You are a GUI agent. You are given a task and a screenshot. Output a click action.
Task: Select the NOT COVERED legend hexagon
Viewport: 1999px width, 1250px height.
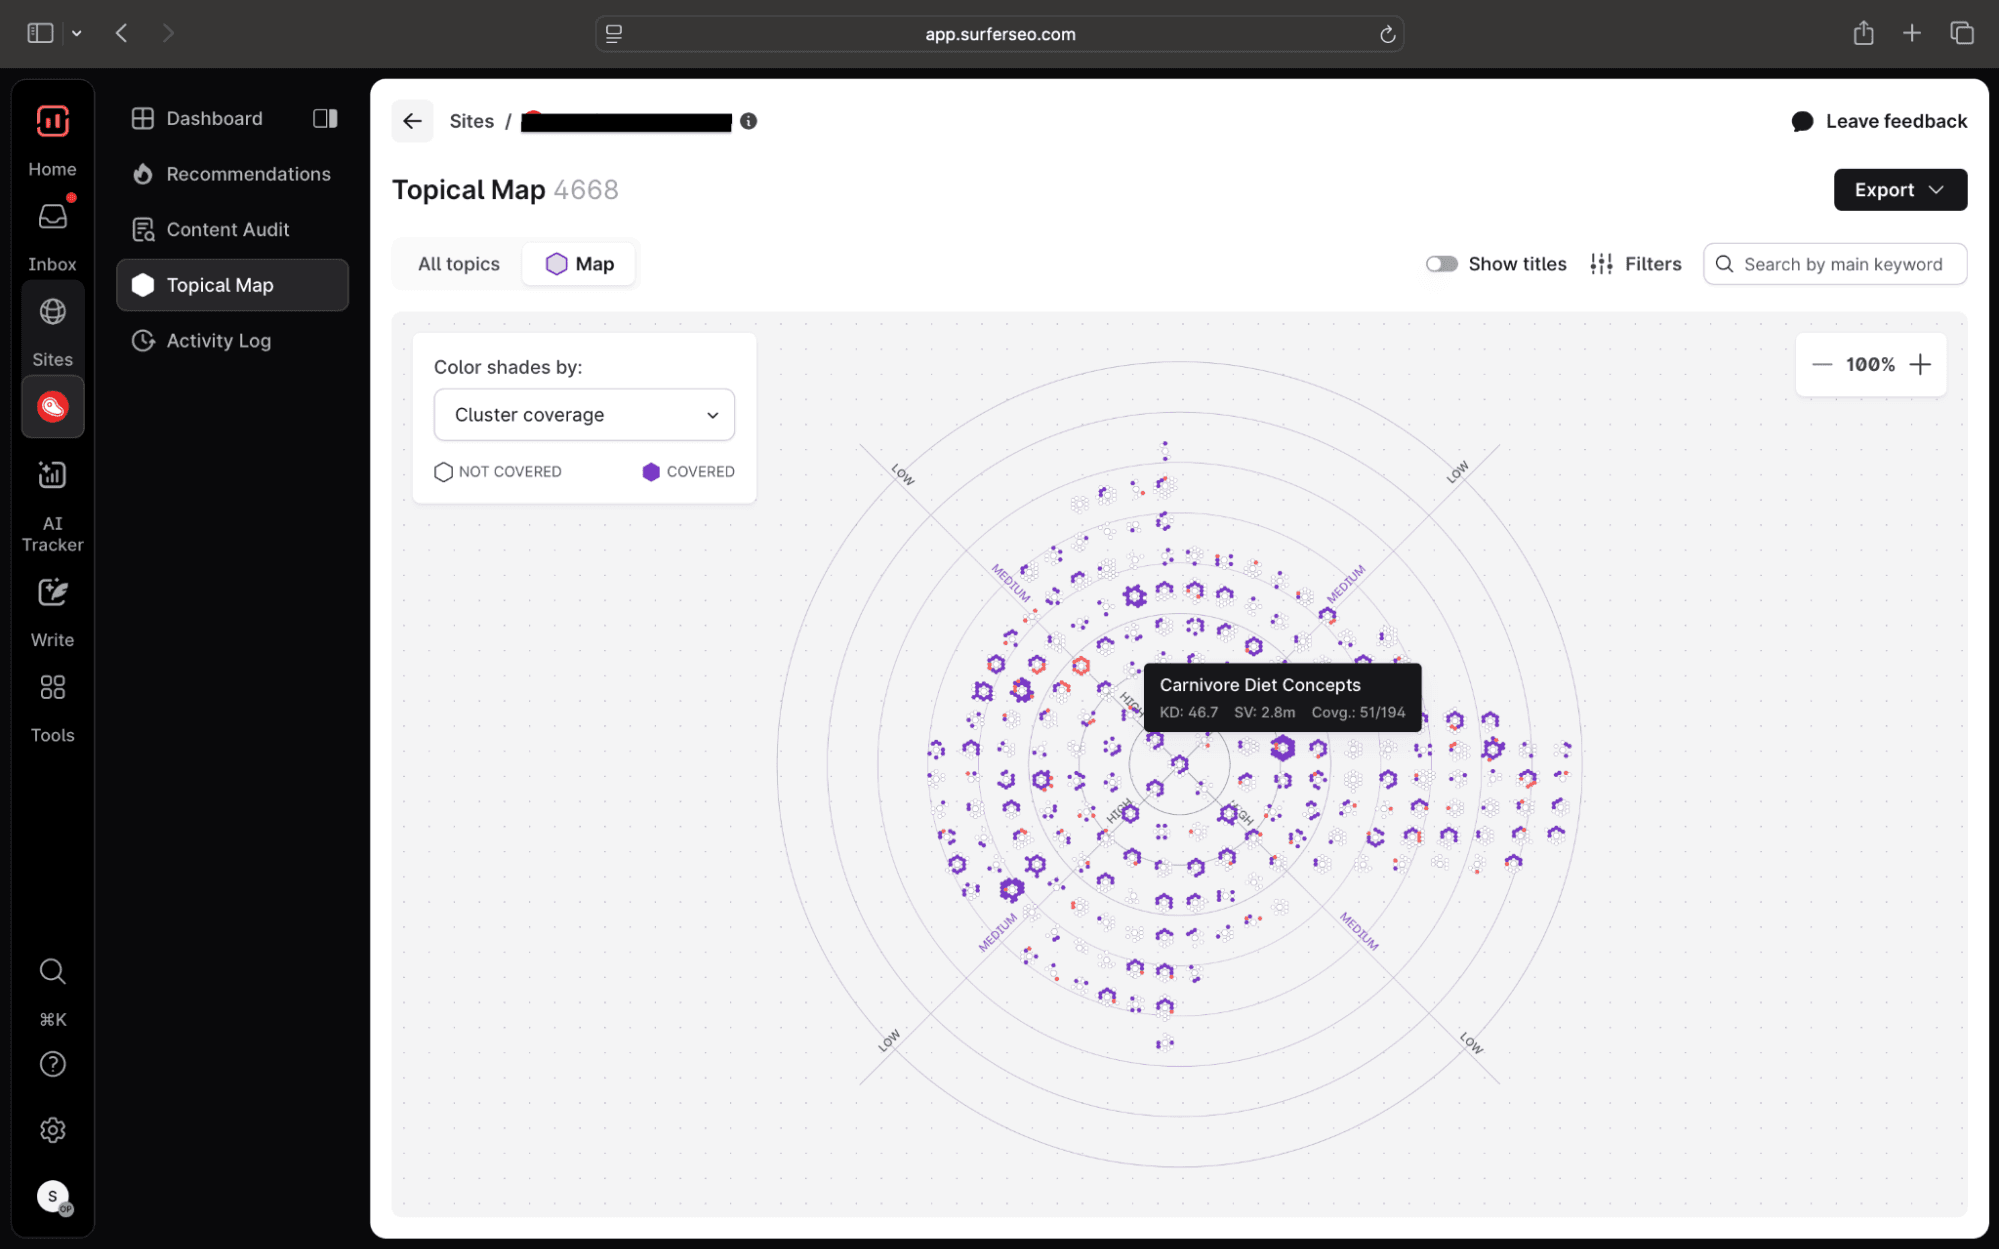coord(443,471)
